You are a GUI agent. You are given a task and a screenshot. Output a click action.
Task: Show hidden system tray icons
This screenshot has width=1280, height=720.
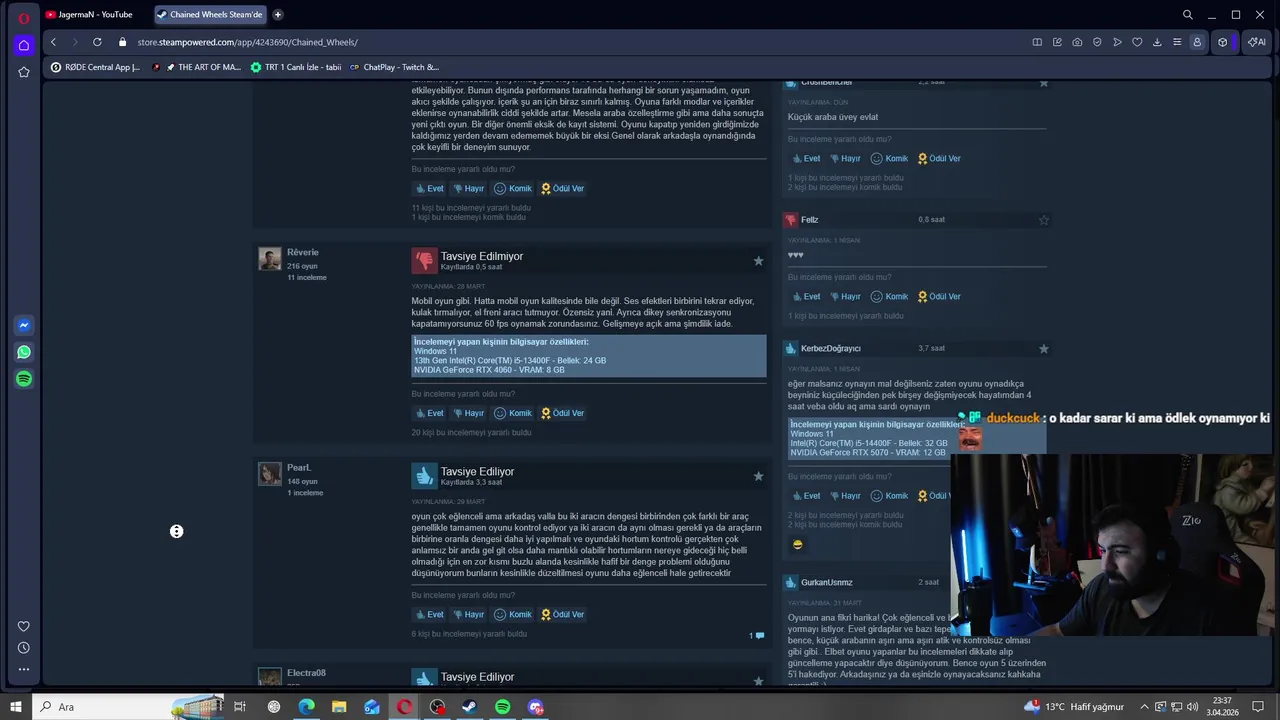pos(1144,707)
